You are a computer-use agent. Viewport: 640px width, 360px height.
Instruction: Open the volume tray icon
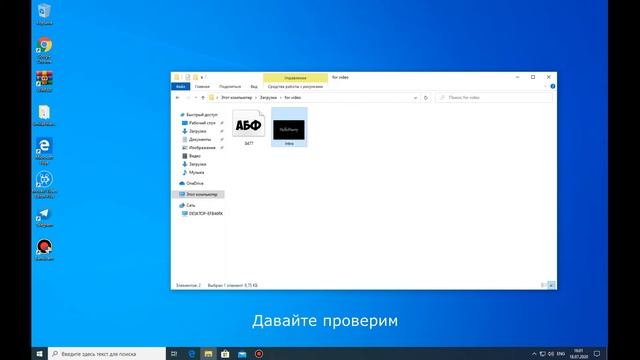[x=551, y=354]
